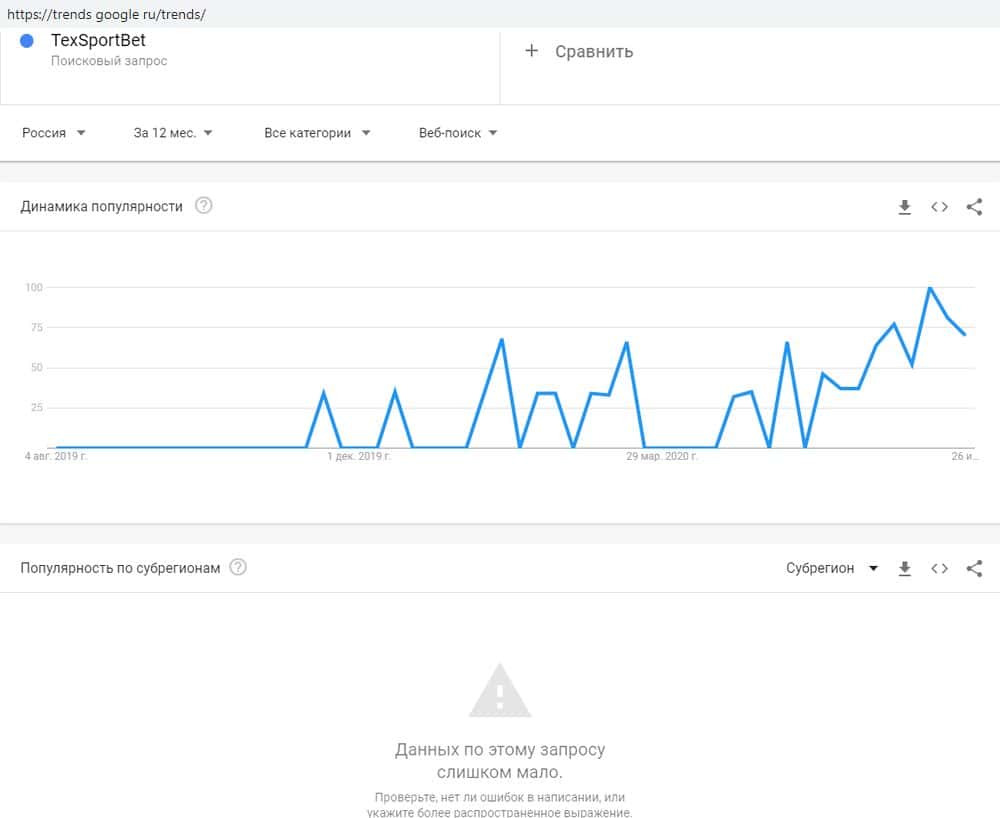Image resolution: width=1000 pixels, height=818 pixels.
Task: Click the chart peak at value 100
Action: [x=930, y=288]
